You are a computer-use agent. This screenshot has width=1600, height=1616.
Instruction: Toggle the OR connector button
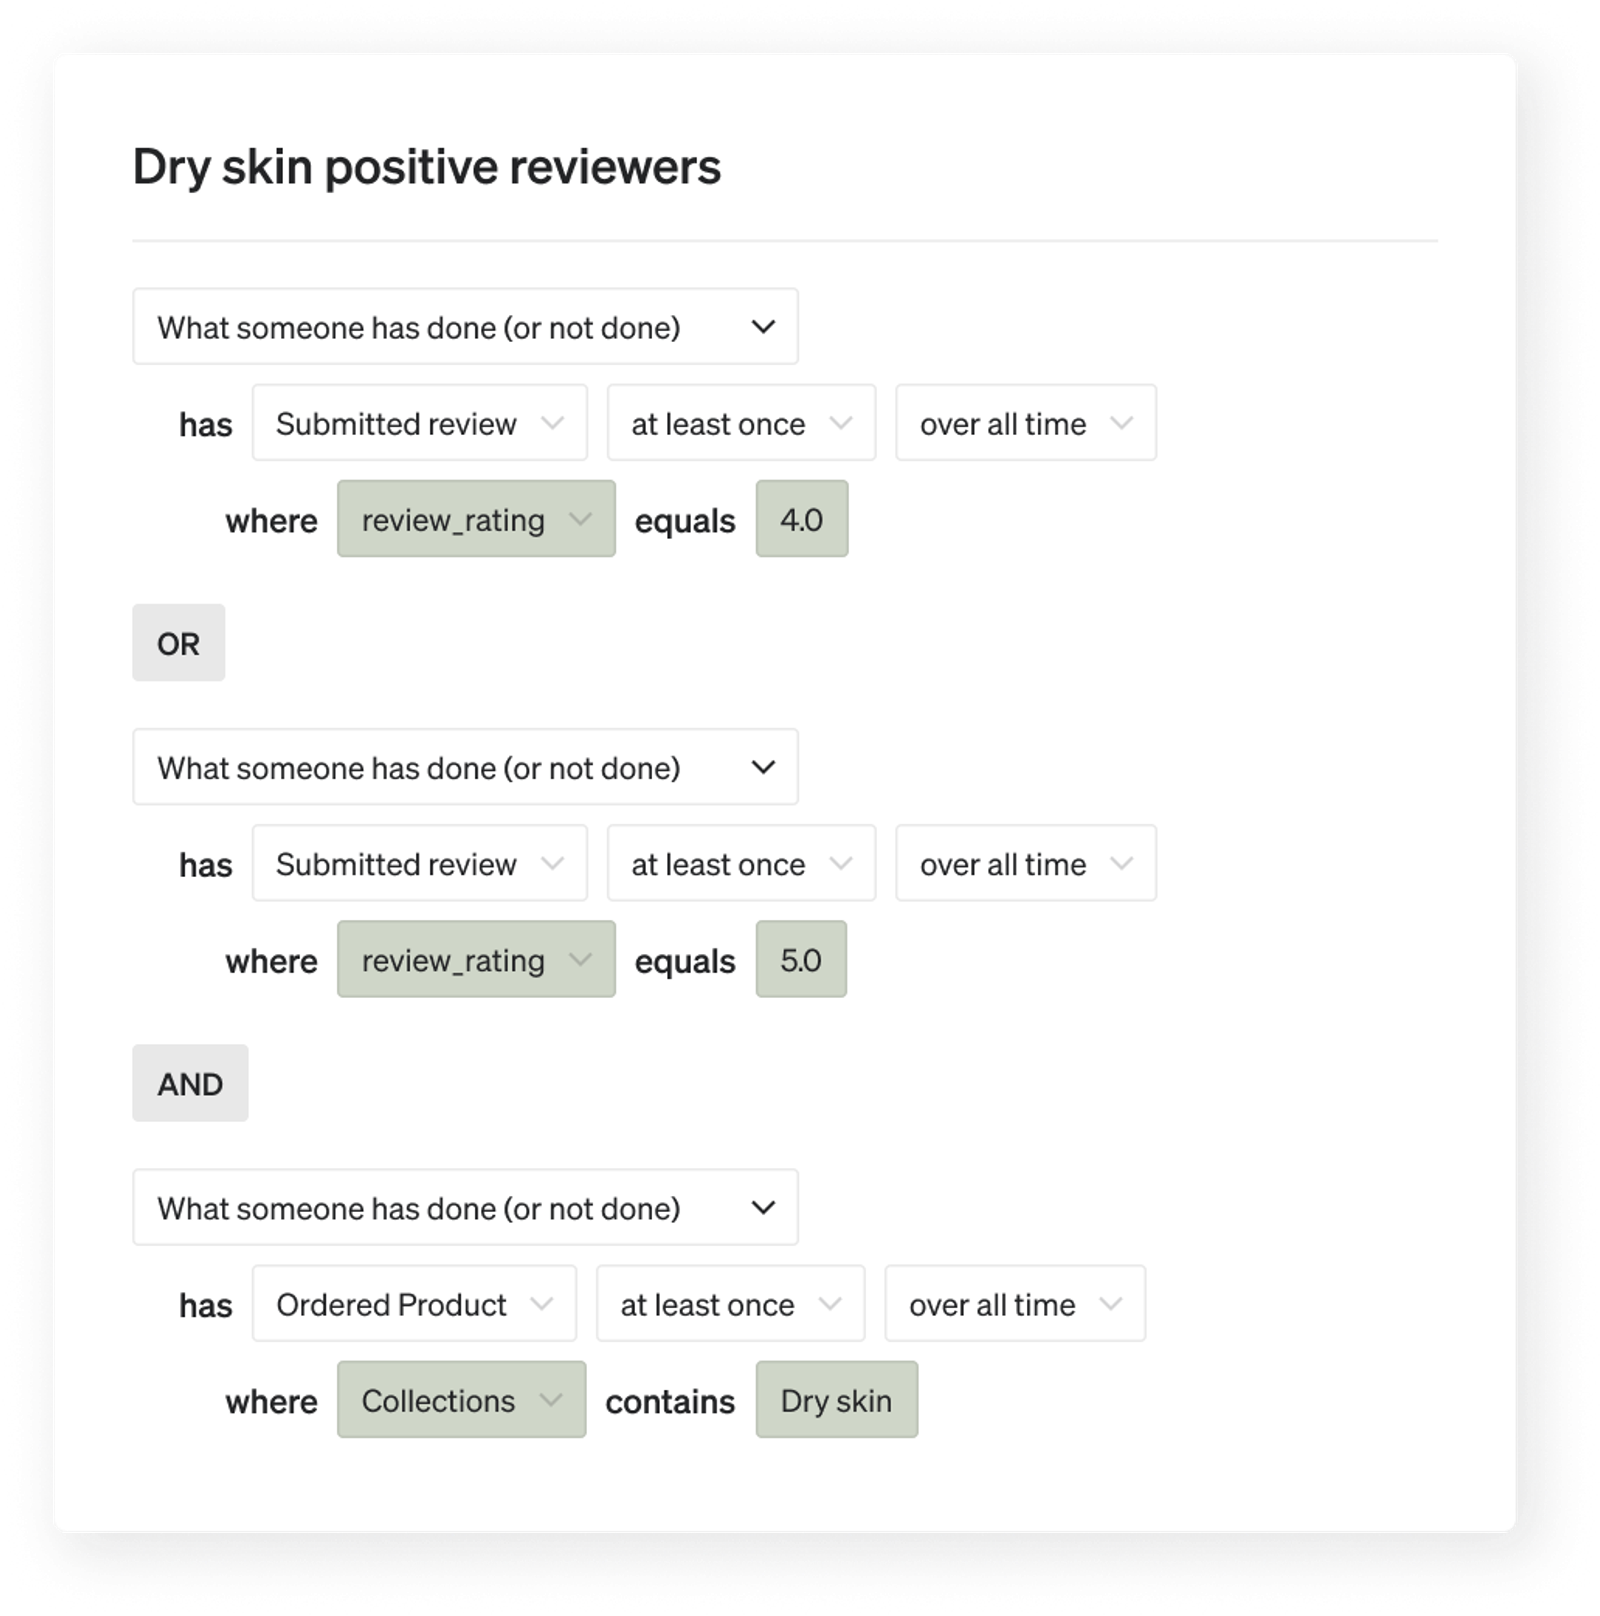click(x=179, y=643)
